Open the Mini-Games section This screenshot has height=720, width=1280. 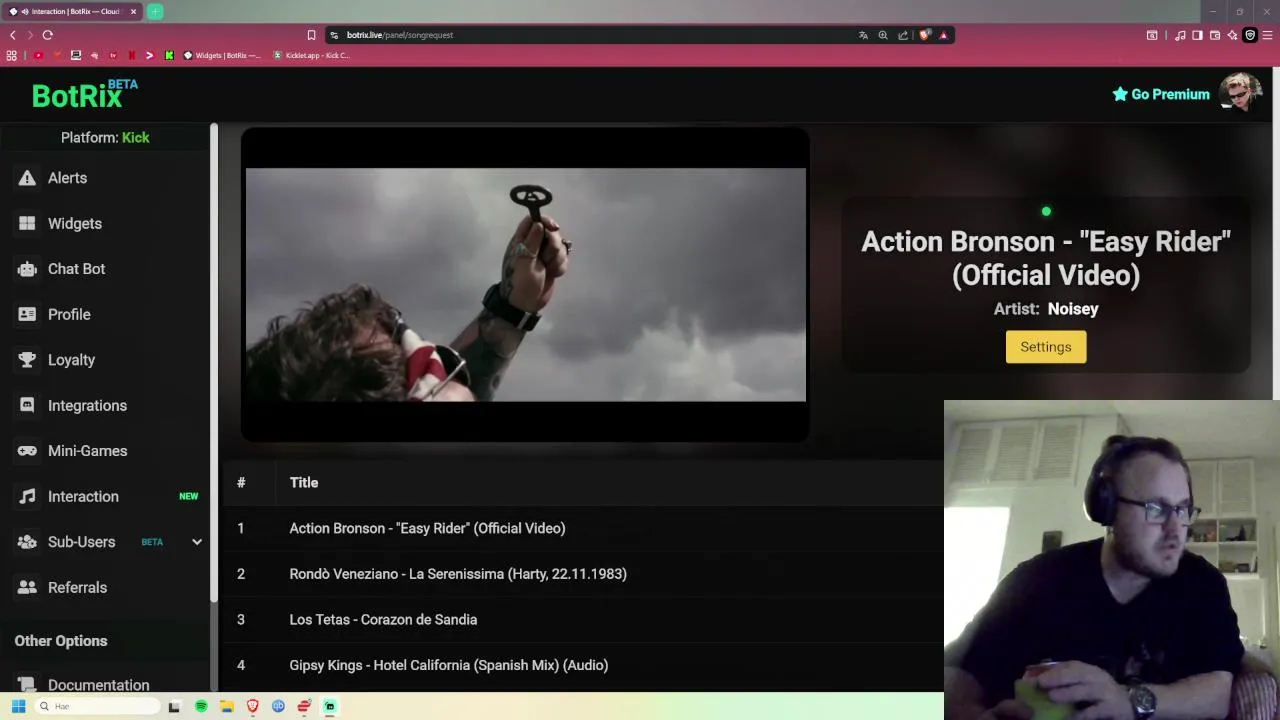87,451
